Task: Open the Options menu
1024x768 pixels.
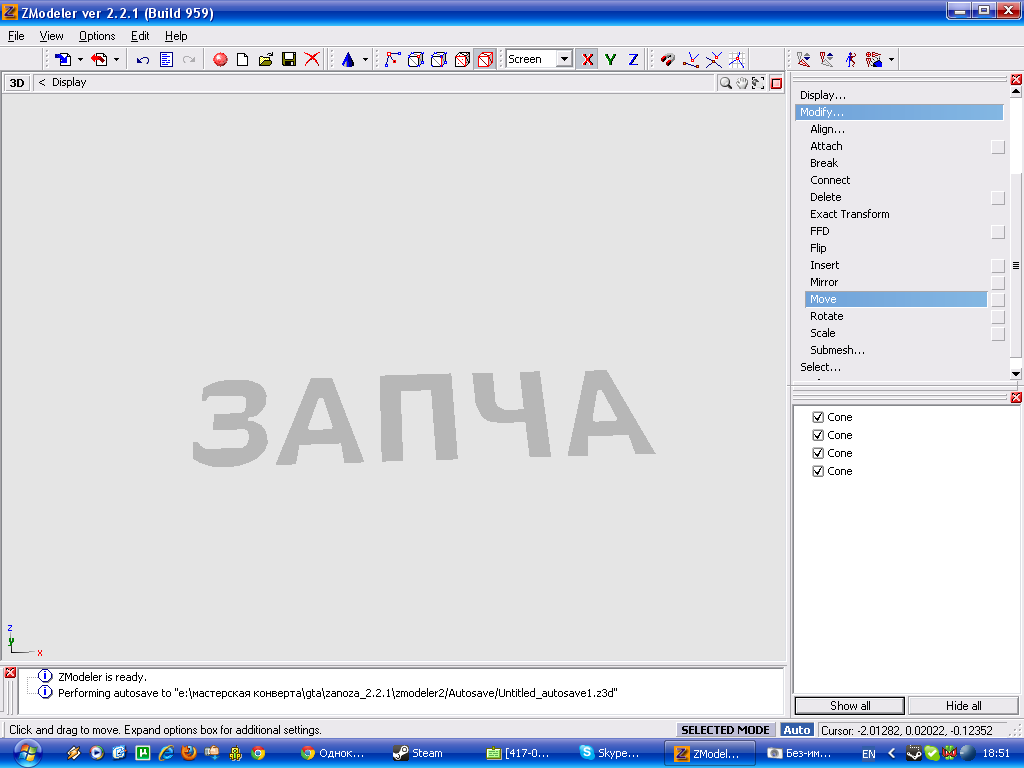Action: tap(97, 36)
